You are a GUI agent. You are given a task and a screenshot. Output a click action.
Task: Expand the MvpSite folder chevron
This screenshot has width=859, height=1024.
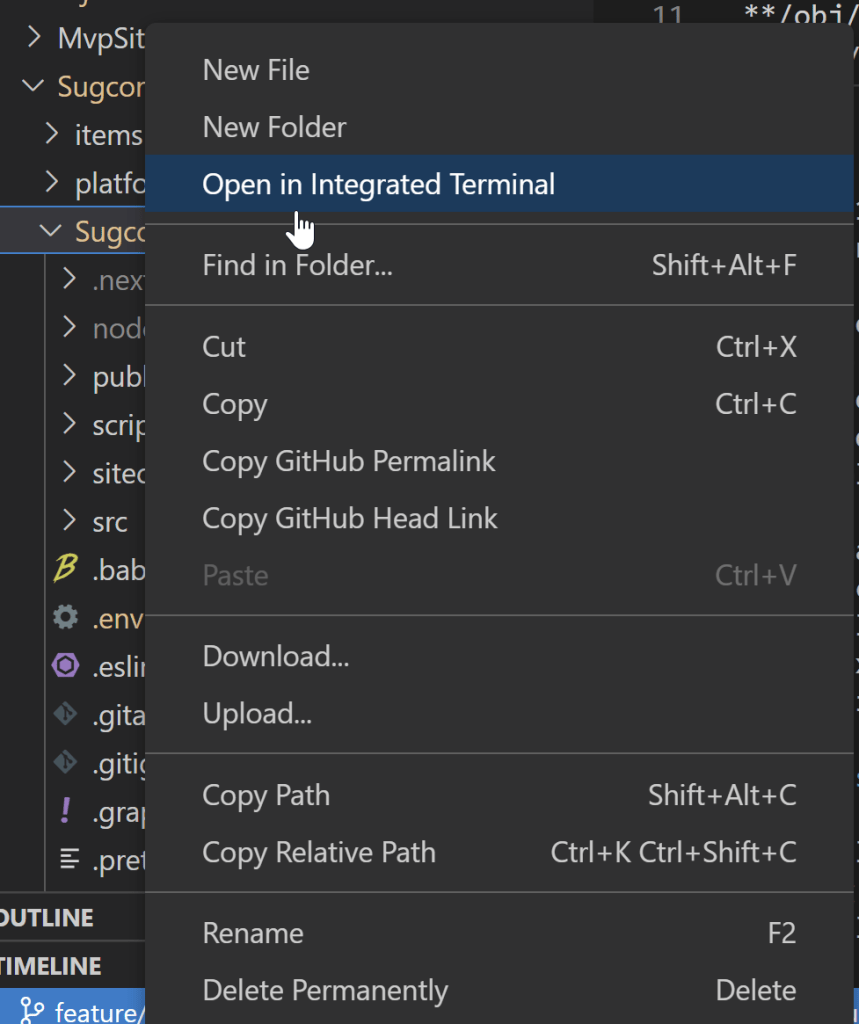point(35,39)
